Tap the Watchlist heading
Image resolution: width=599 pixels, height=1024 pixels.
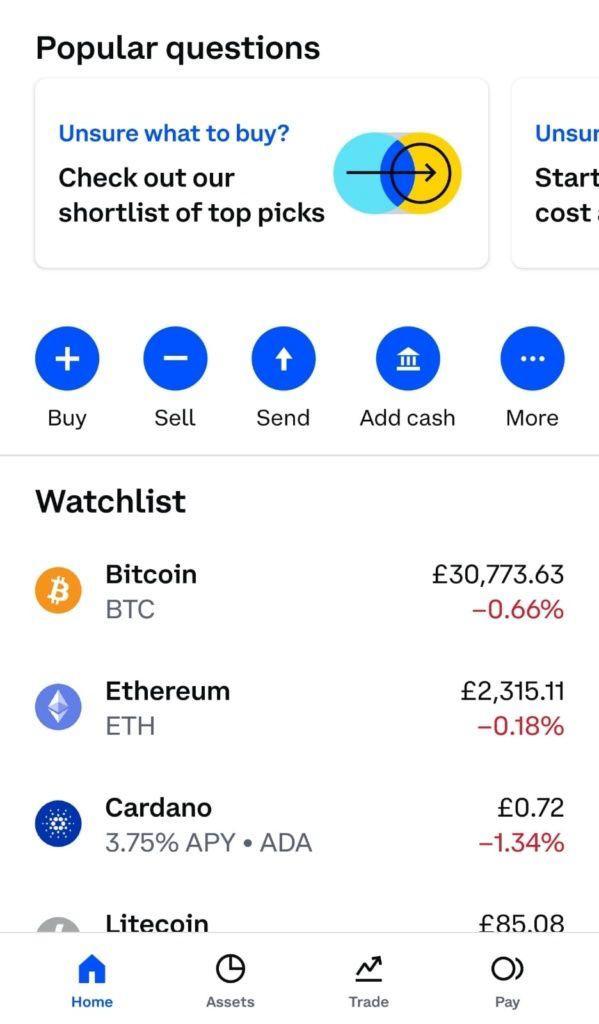[110, 501]
